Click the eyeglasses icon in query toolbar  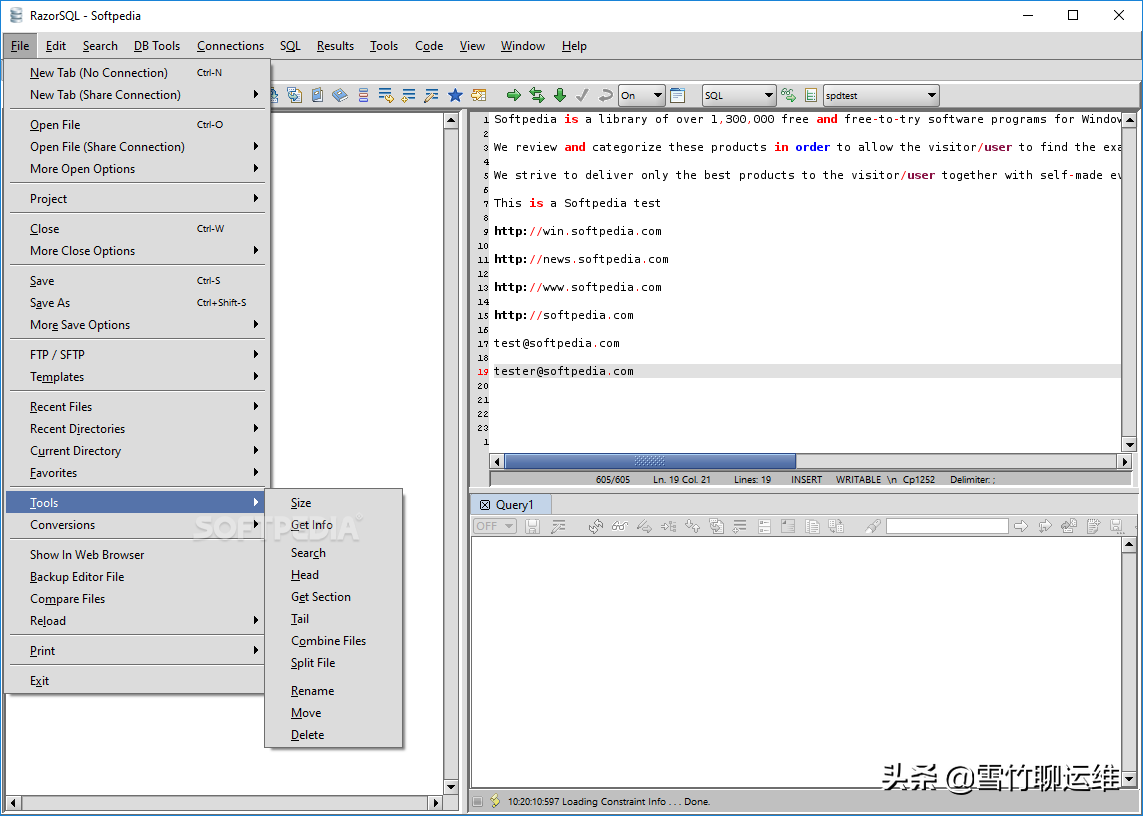[x=620, y=526]
